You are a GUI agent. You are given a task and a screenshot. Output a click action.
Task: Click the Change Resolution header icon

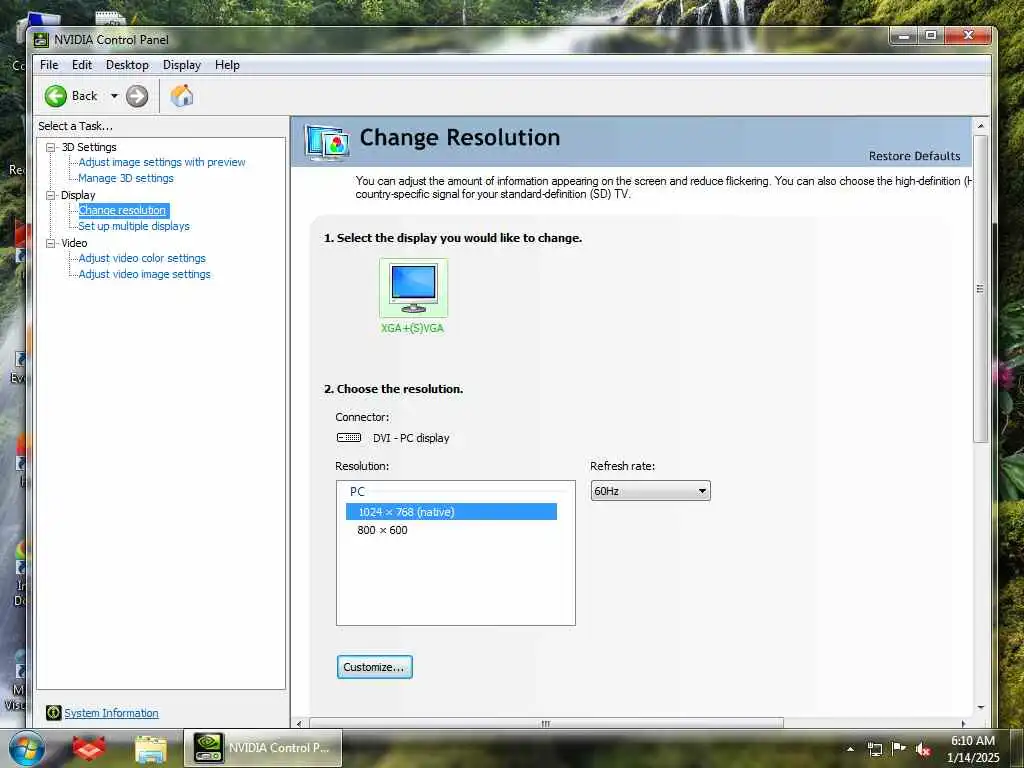point(327,142)
